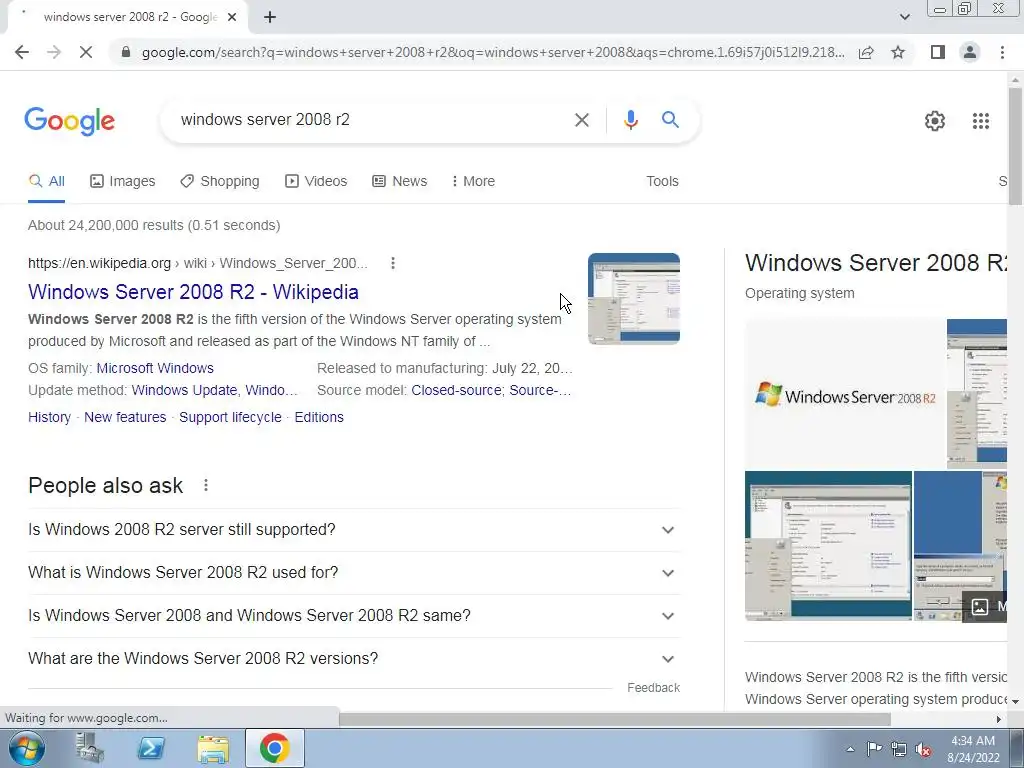Follow the Microsoft Windows OS family link
The height and width of the screenshot is (768, 1024).
[x=155, y=368]
